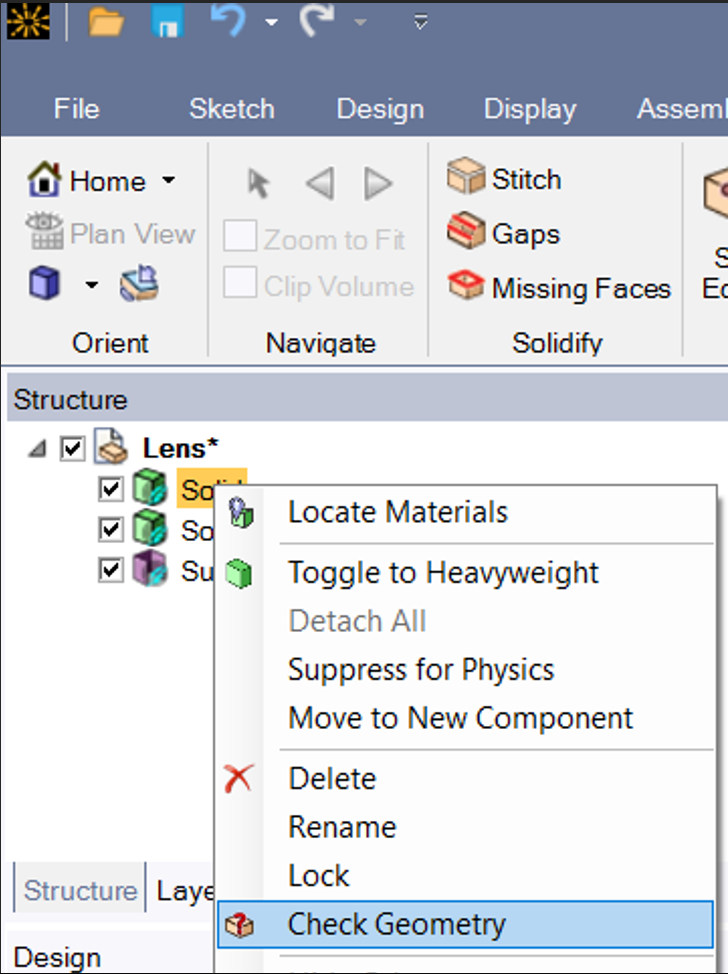The height and width of the screenshot is (974, 728).
Task: Collapse the Lens tree node
Action: (x=37, y=448)
